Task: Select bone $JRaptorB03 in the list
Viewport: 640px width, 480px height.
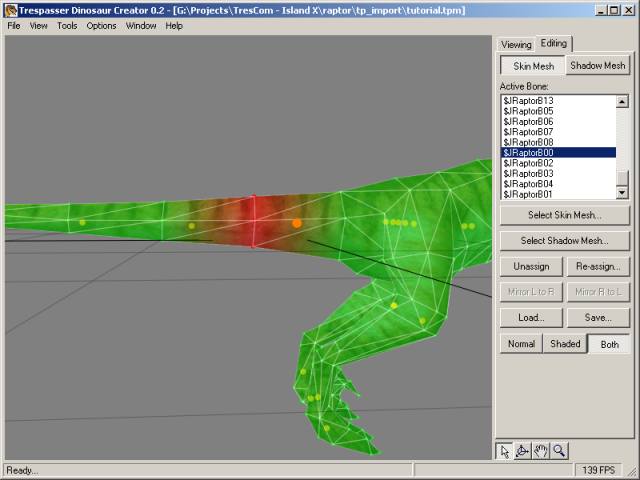Action: click(558, 173)
